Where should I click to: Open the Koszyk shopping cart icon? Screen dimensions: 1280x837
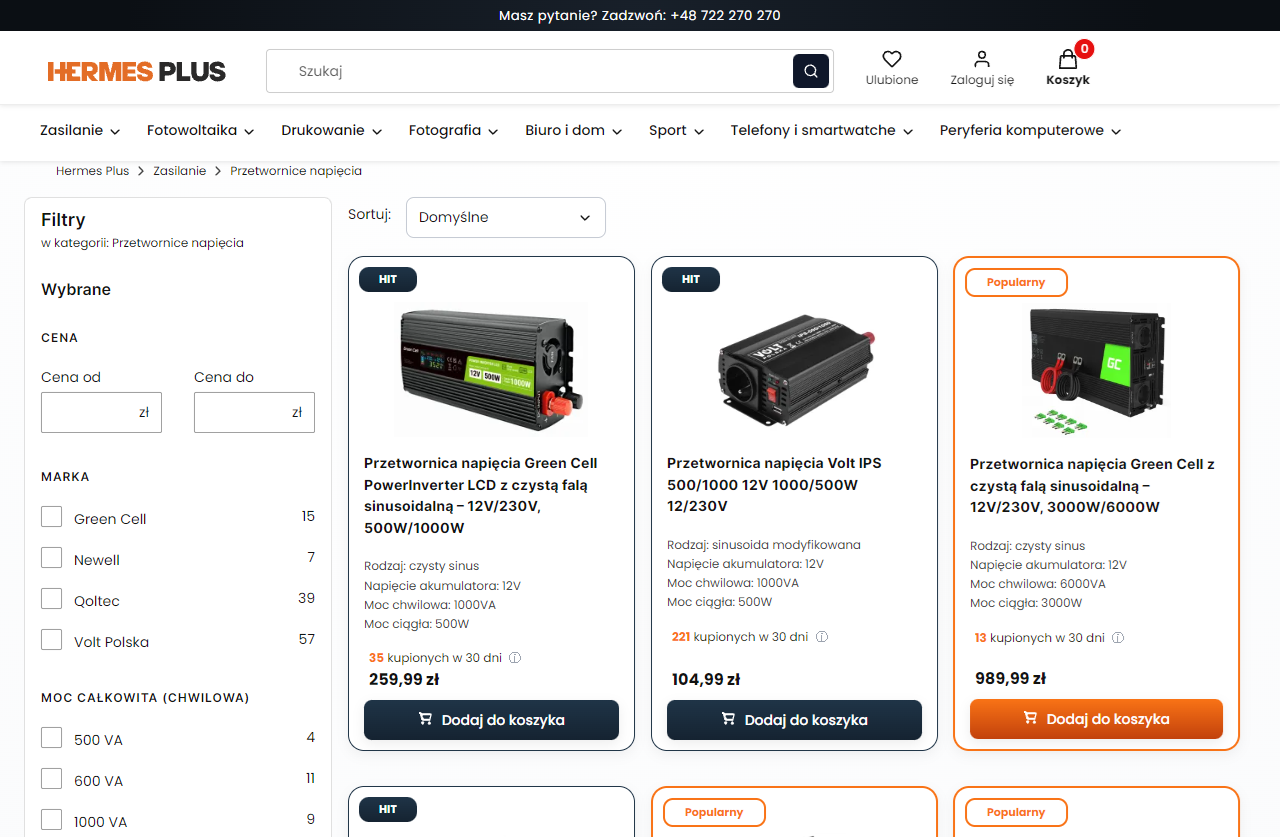pos(1068,59)
